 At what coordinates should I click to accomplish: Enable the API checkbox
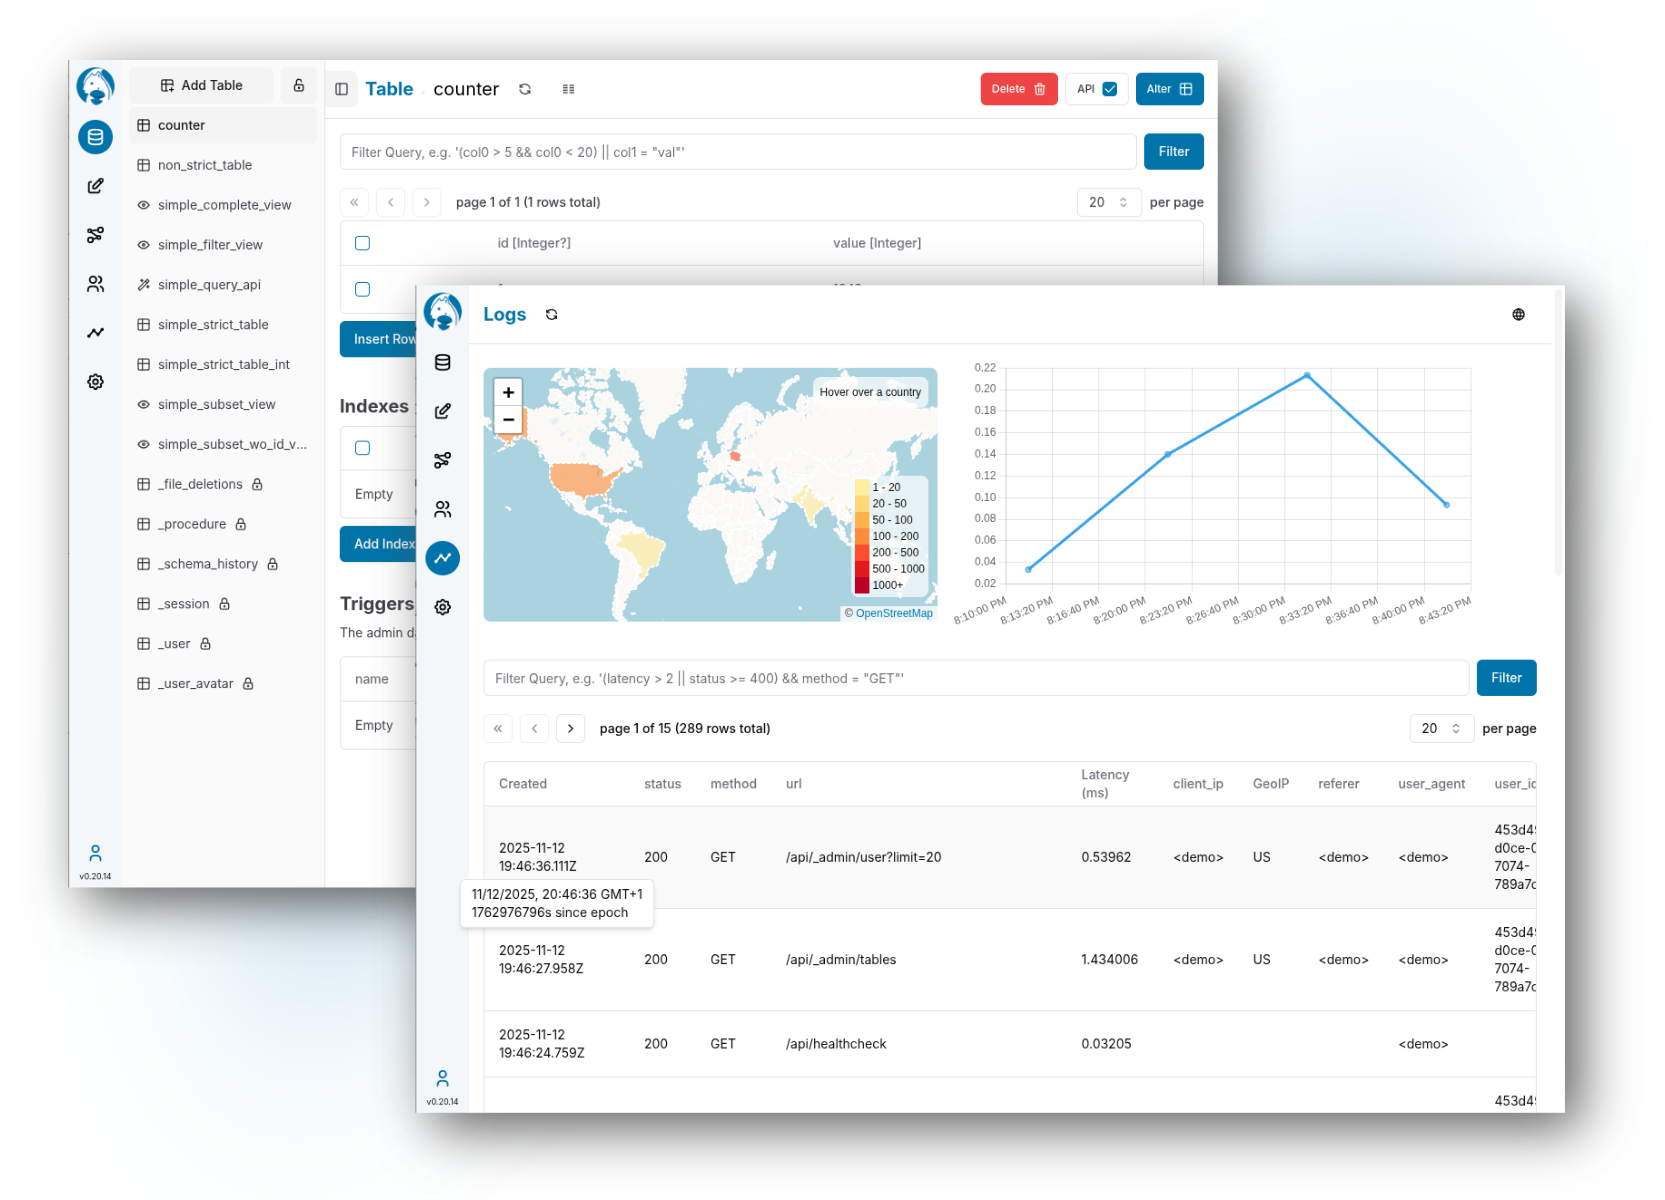pos(1110,88)
